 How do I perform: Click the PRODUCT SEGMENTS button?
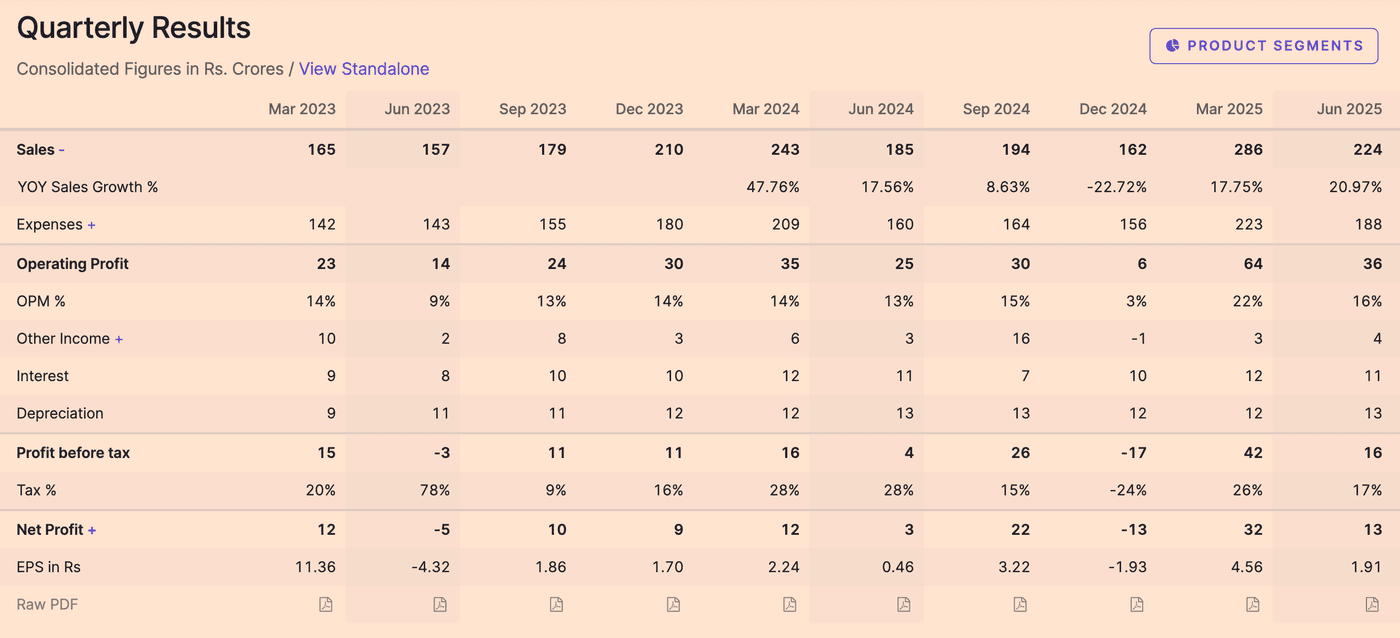1263,45
